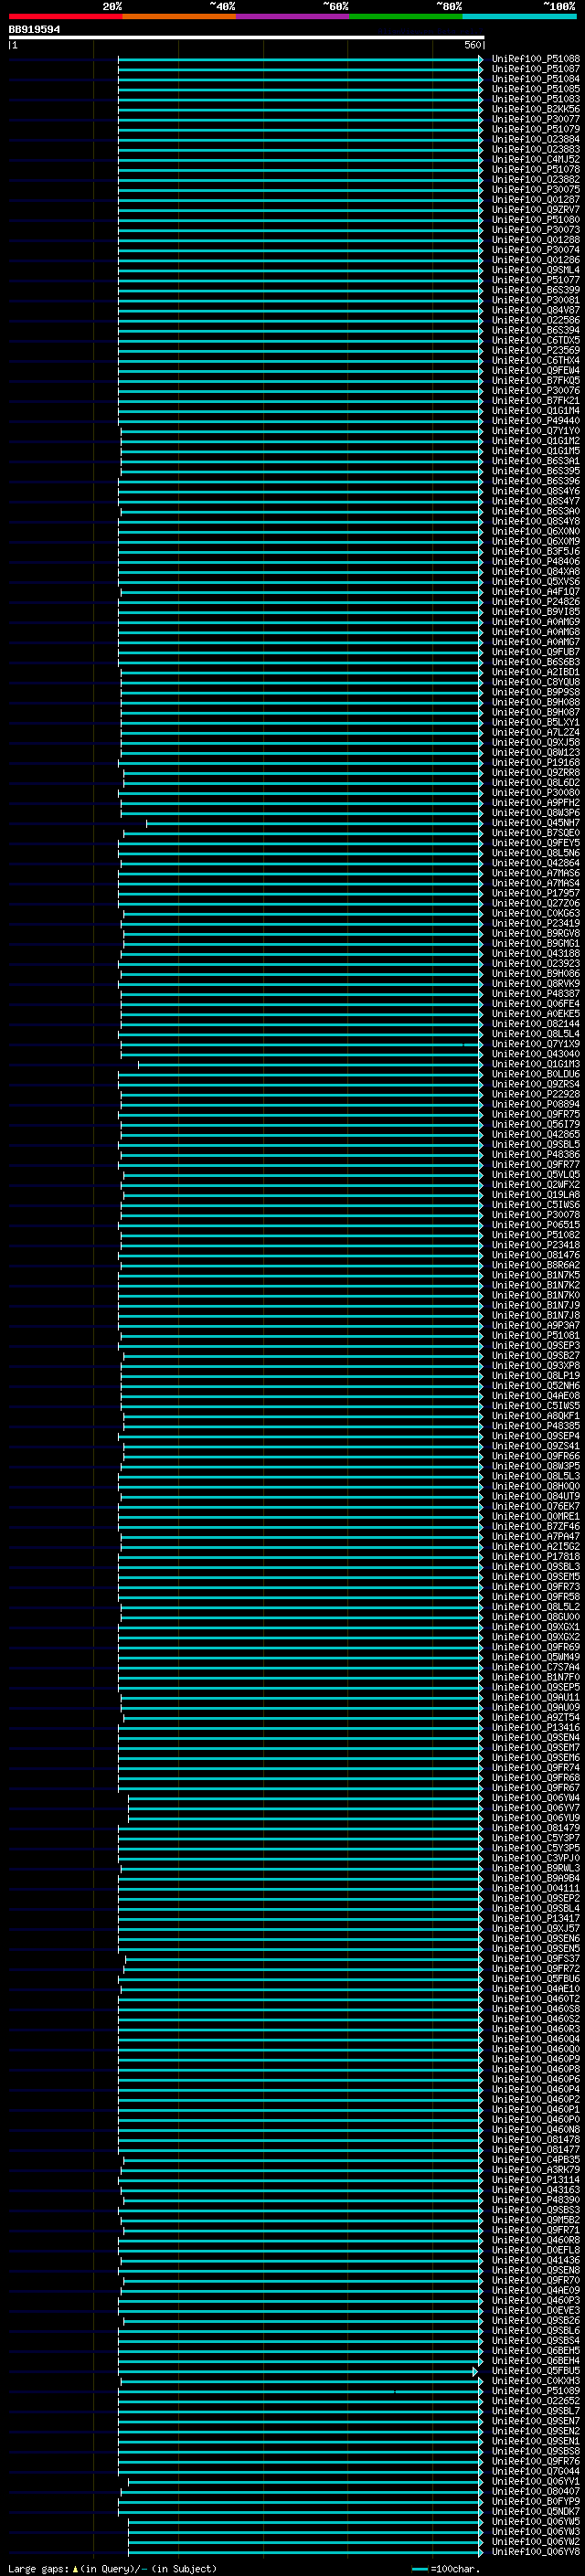Click the cyan alignment bar of UniRef100_P51088
The width and height of the screenshot is (585, 2576).
300,59
